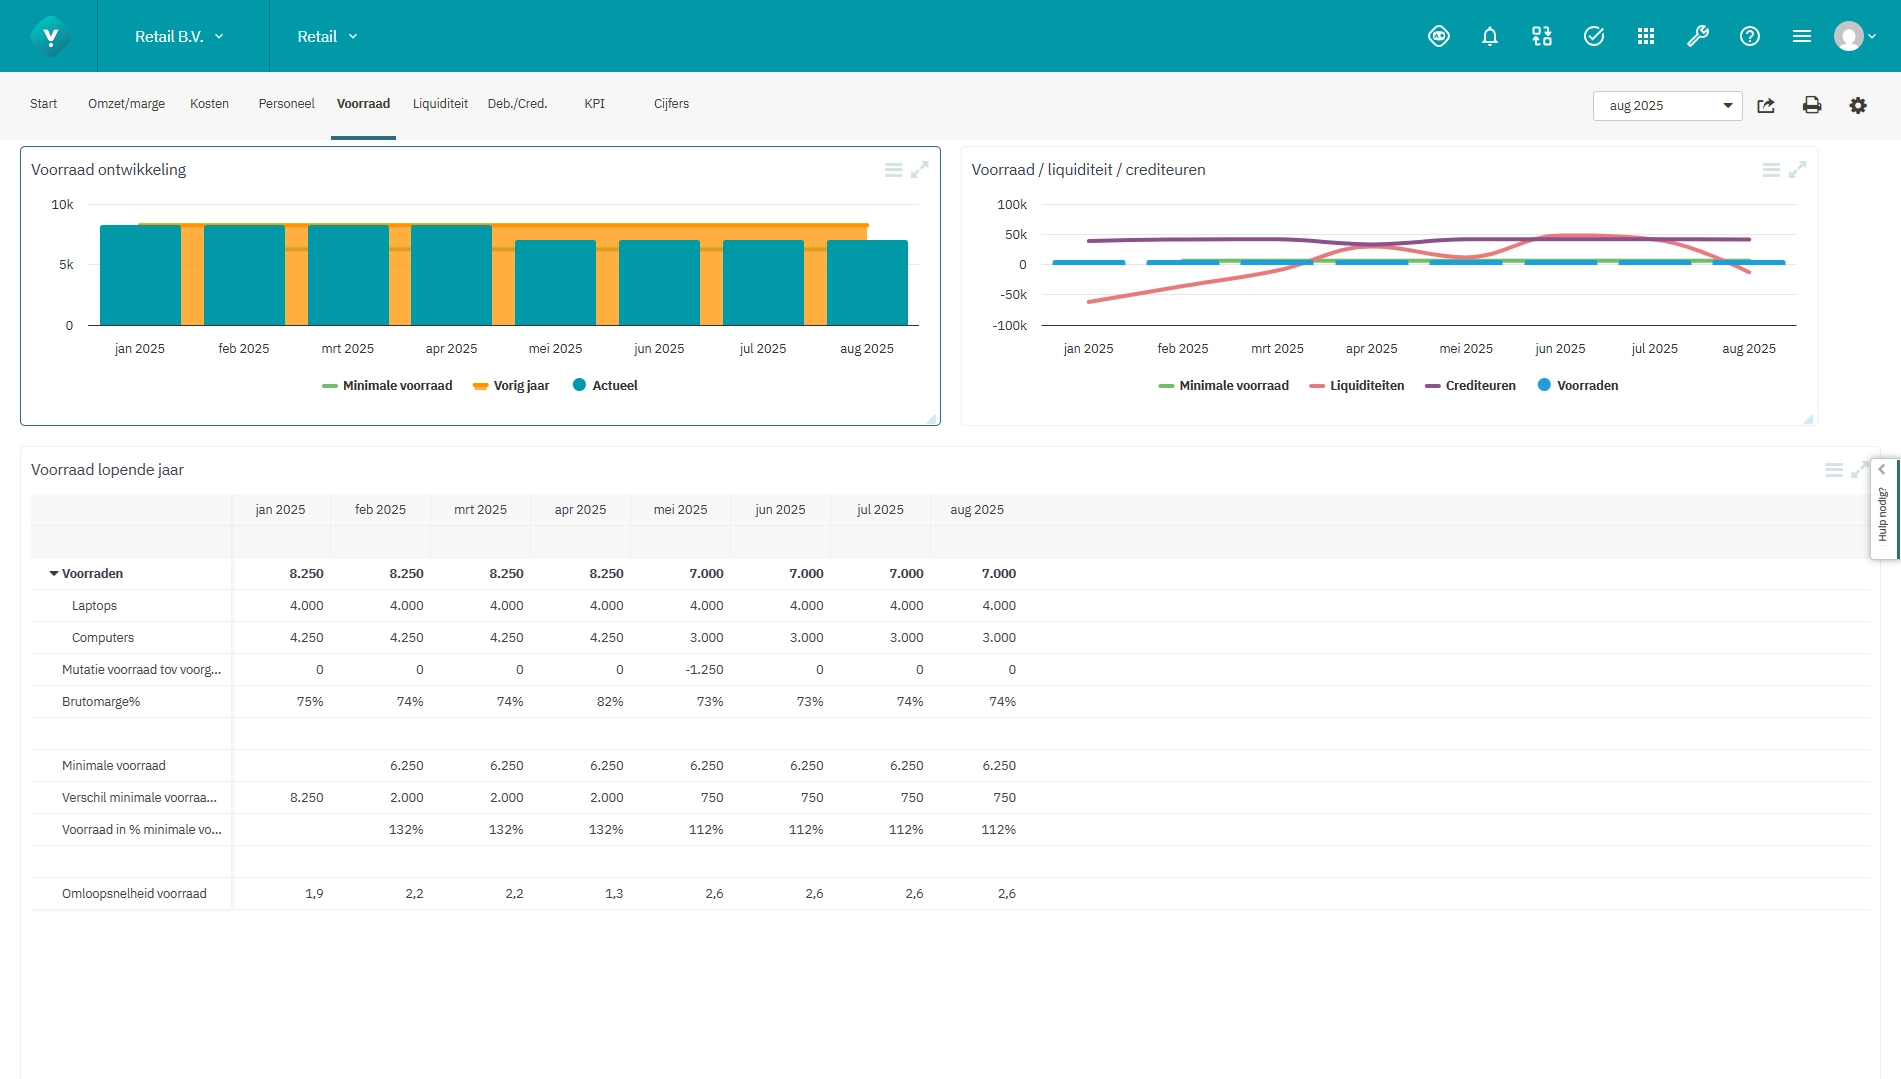Collapse the Voorraden table row
The height and width of the screenshot is (1079, 1901).
point(54,574)
